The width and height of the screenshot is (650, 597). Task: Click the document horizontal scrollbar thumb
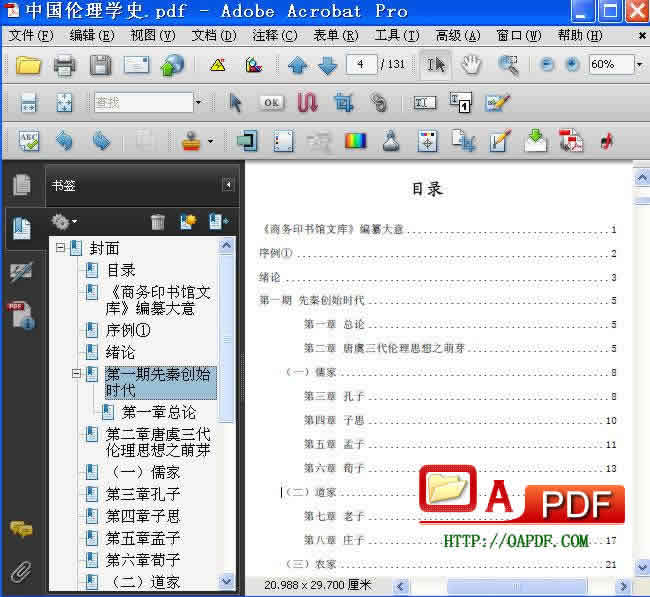[517, 586]
